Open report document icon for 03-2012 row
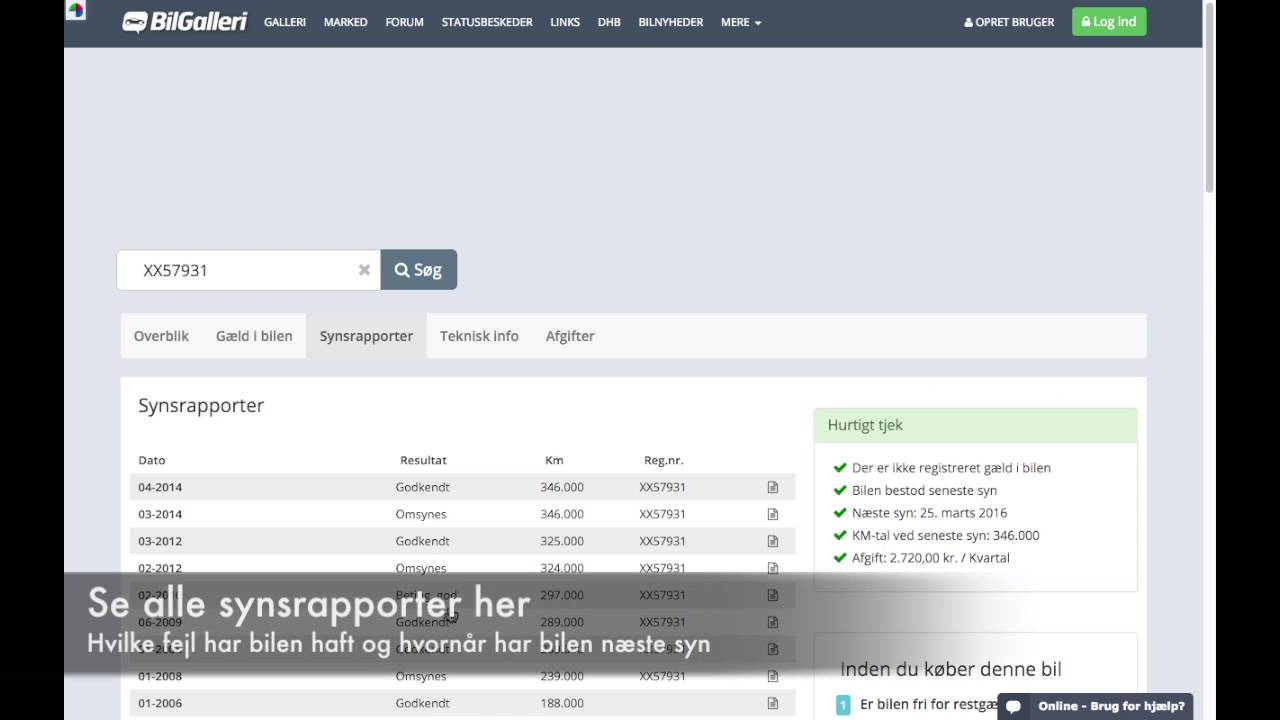 [773, 541]
